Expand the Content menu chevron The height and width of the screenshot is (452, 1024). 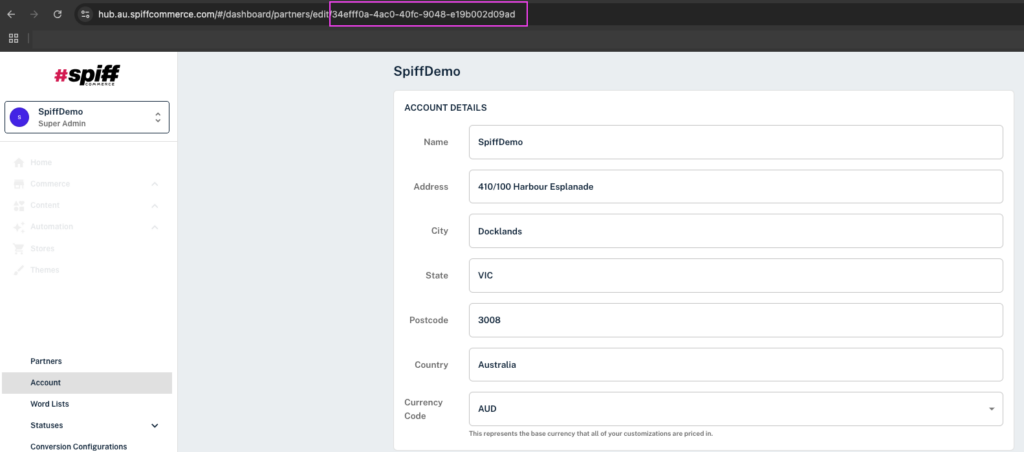[155, 206]
